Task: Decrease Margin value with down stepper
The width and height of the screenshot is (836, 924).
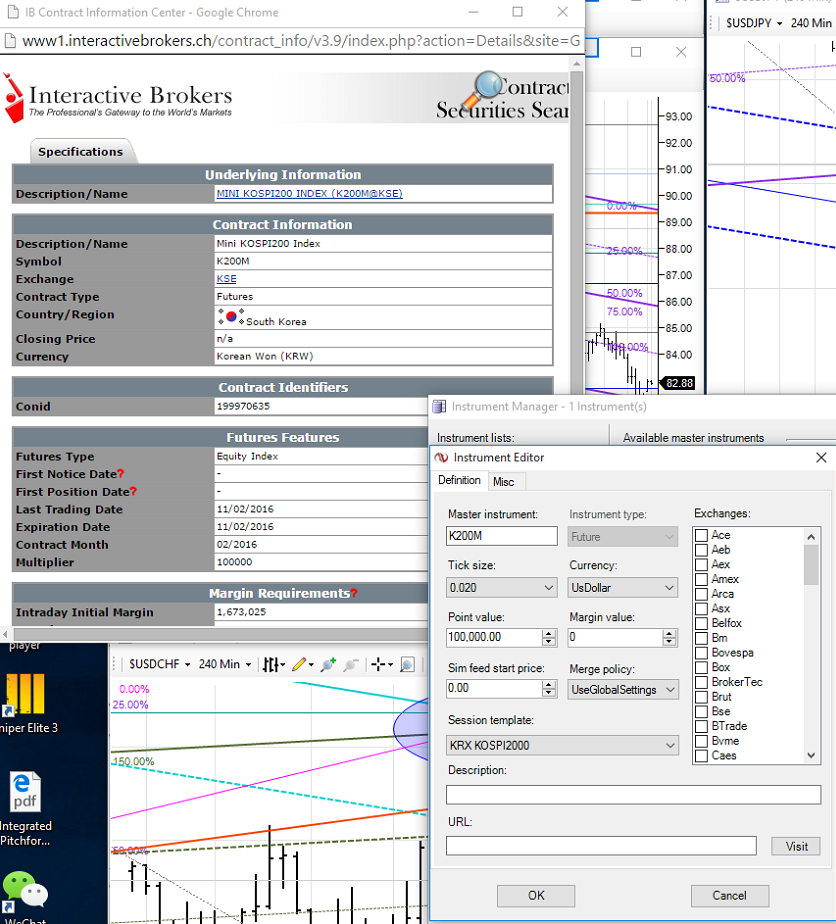Action: click(x=669, y=642)
